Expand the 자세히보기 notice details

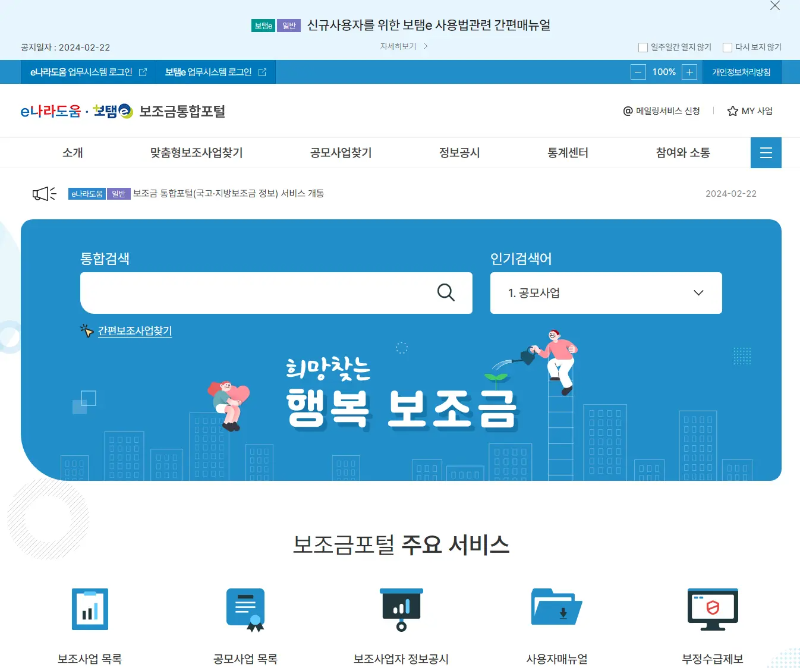pyautogui.click(x=398, y=47)
